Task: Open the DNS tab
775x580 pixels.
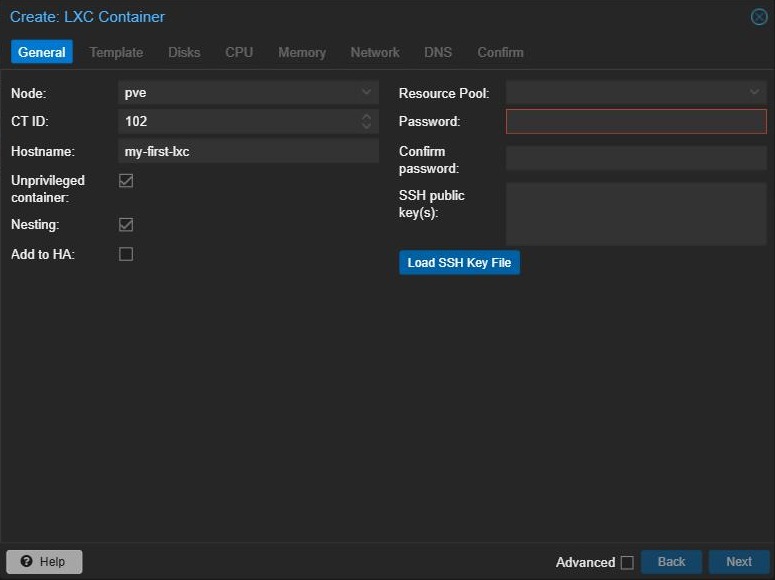Action: (438, 52)
